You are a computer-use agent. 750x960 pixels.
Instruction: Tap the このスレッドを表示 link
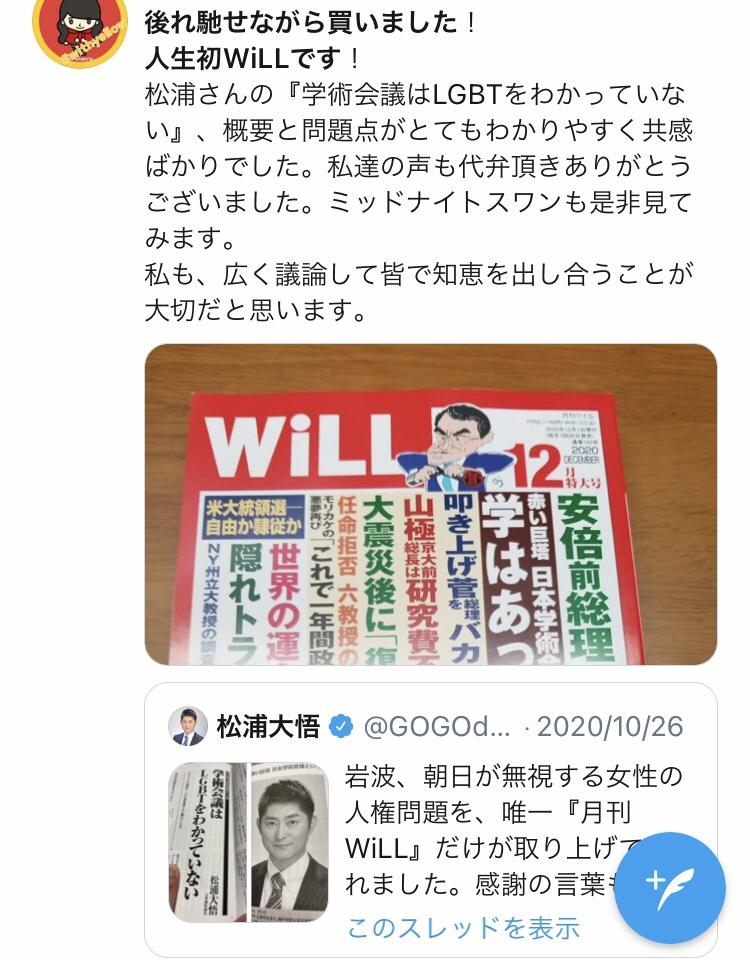click(463, 928)
